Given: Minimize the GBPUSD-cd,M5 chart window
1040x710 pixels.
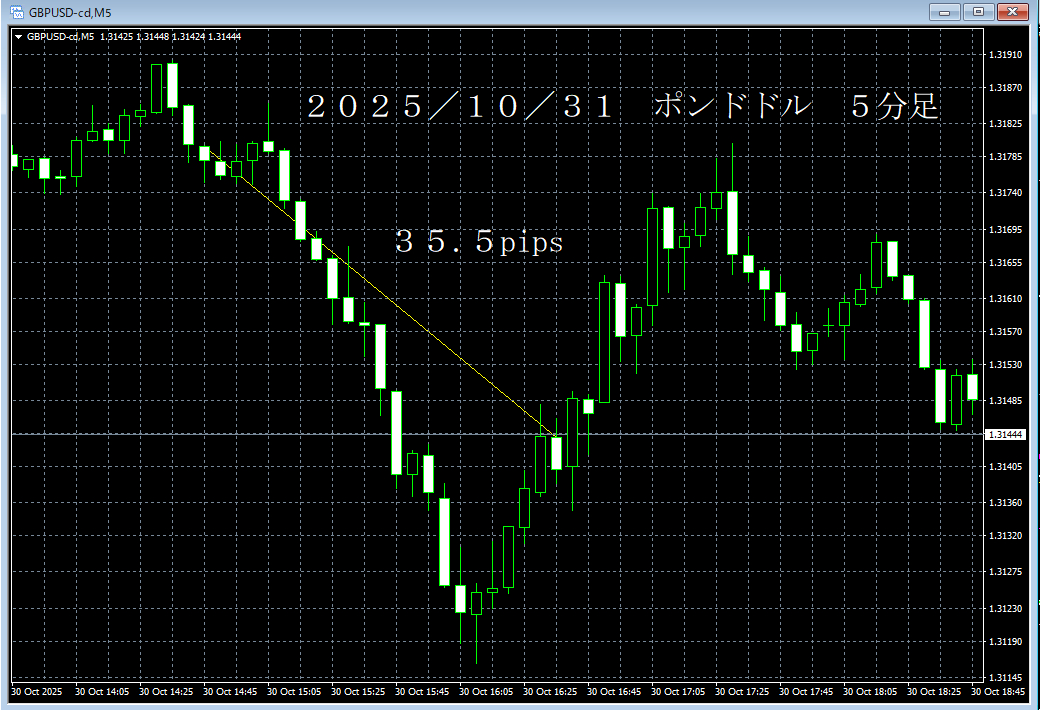Looking at the screenshot, I should pyautogui.click(x=944, y=12).
